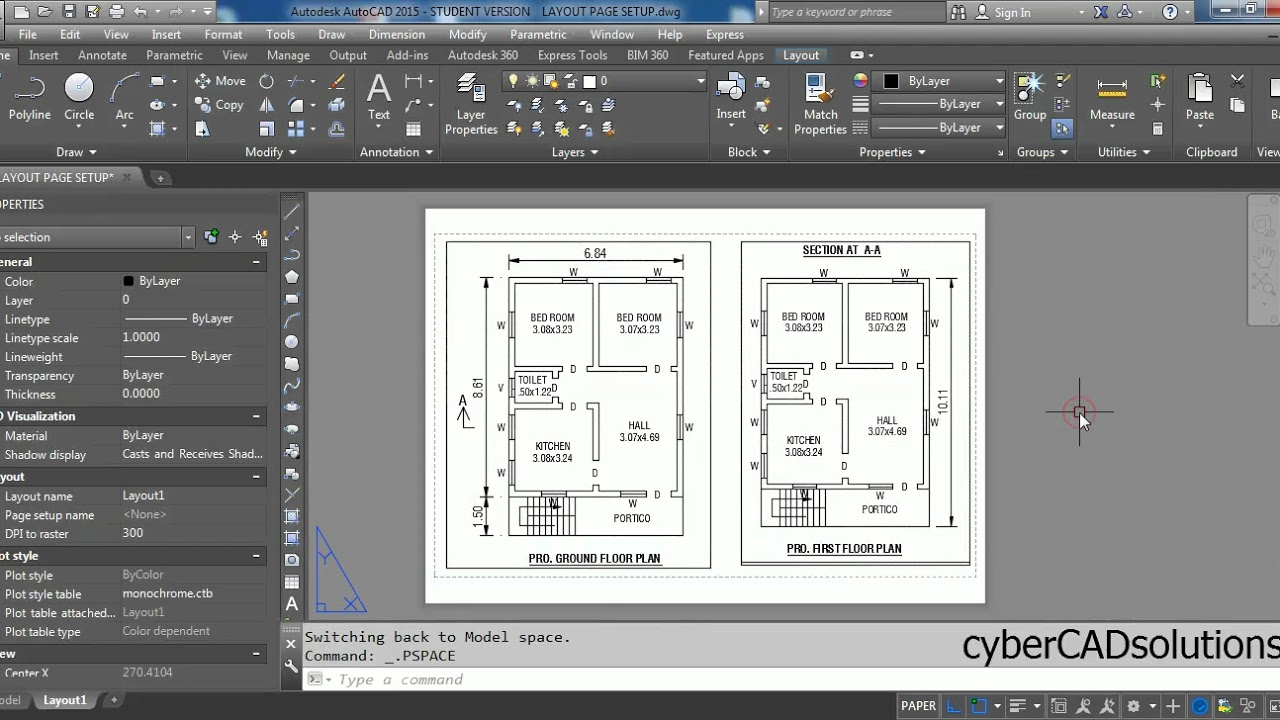Viewport: 1280px width, 720px height.
Task: Activate the Copy tool in Modify
Action: (x=220, y=105)
